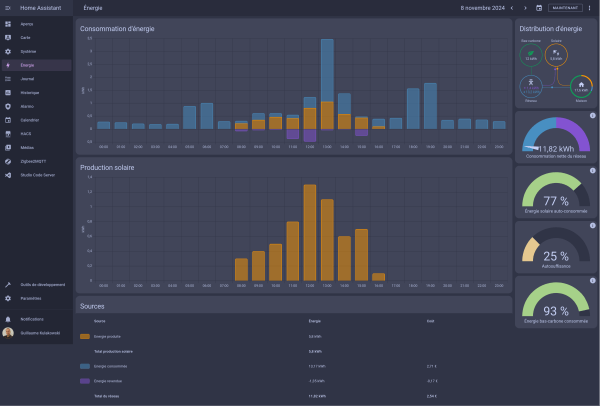
Task: Toggle the Énergie renvoyée purple swatch
Action: [x=85, y=381]
